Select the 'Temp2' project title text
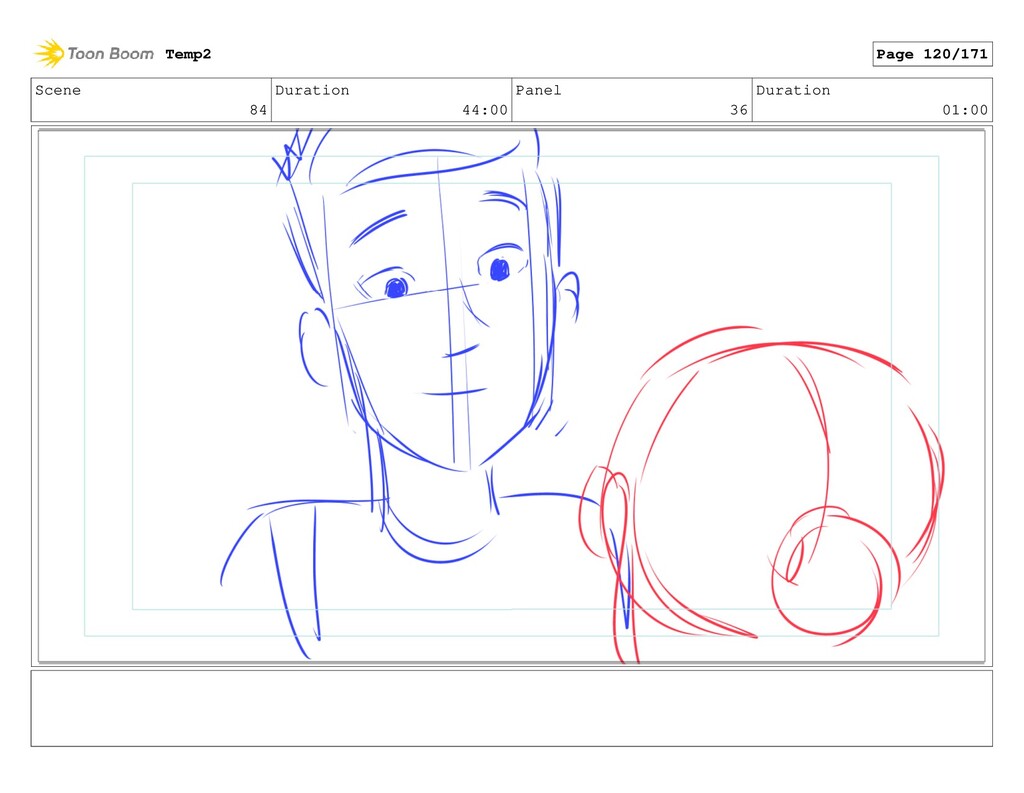 click(x=188, y=54)
